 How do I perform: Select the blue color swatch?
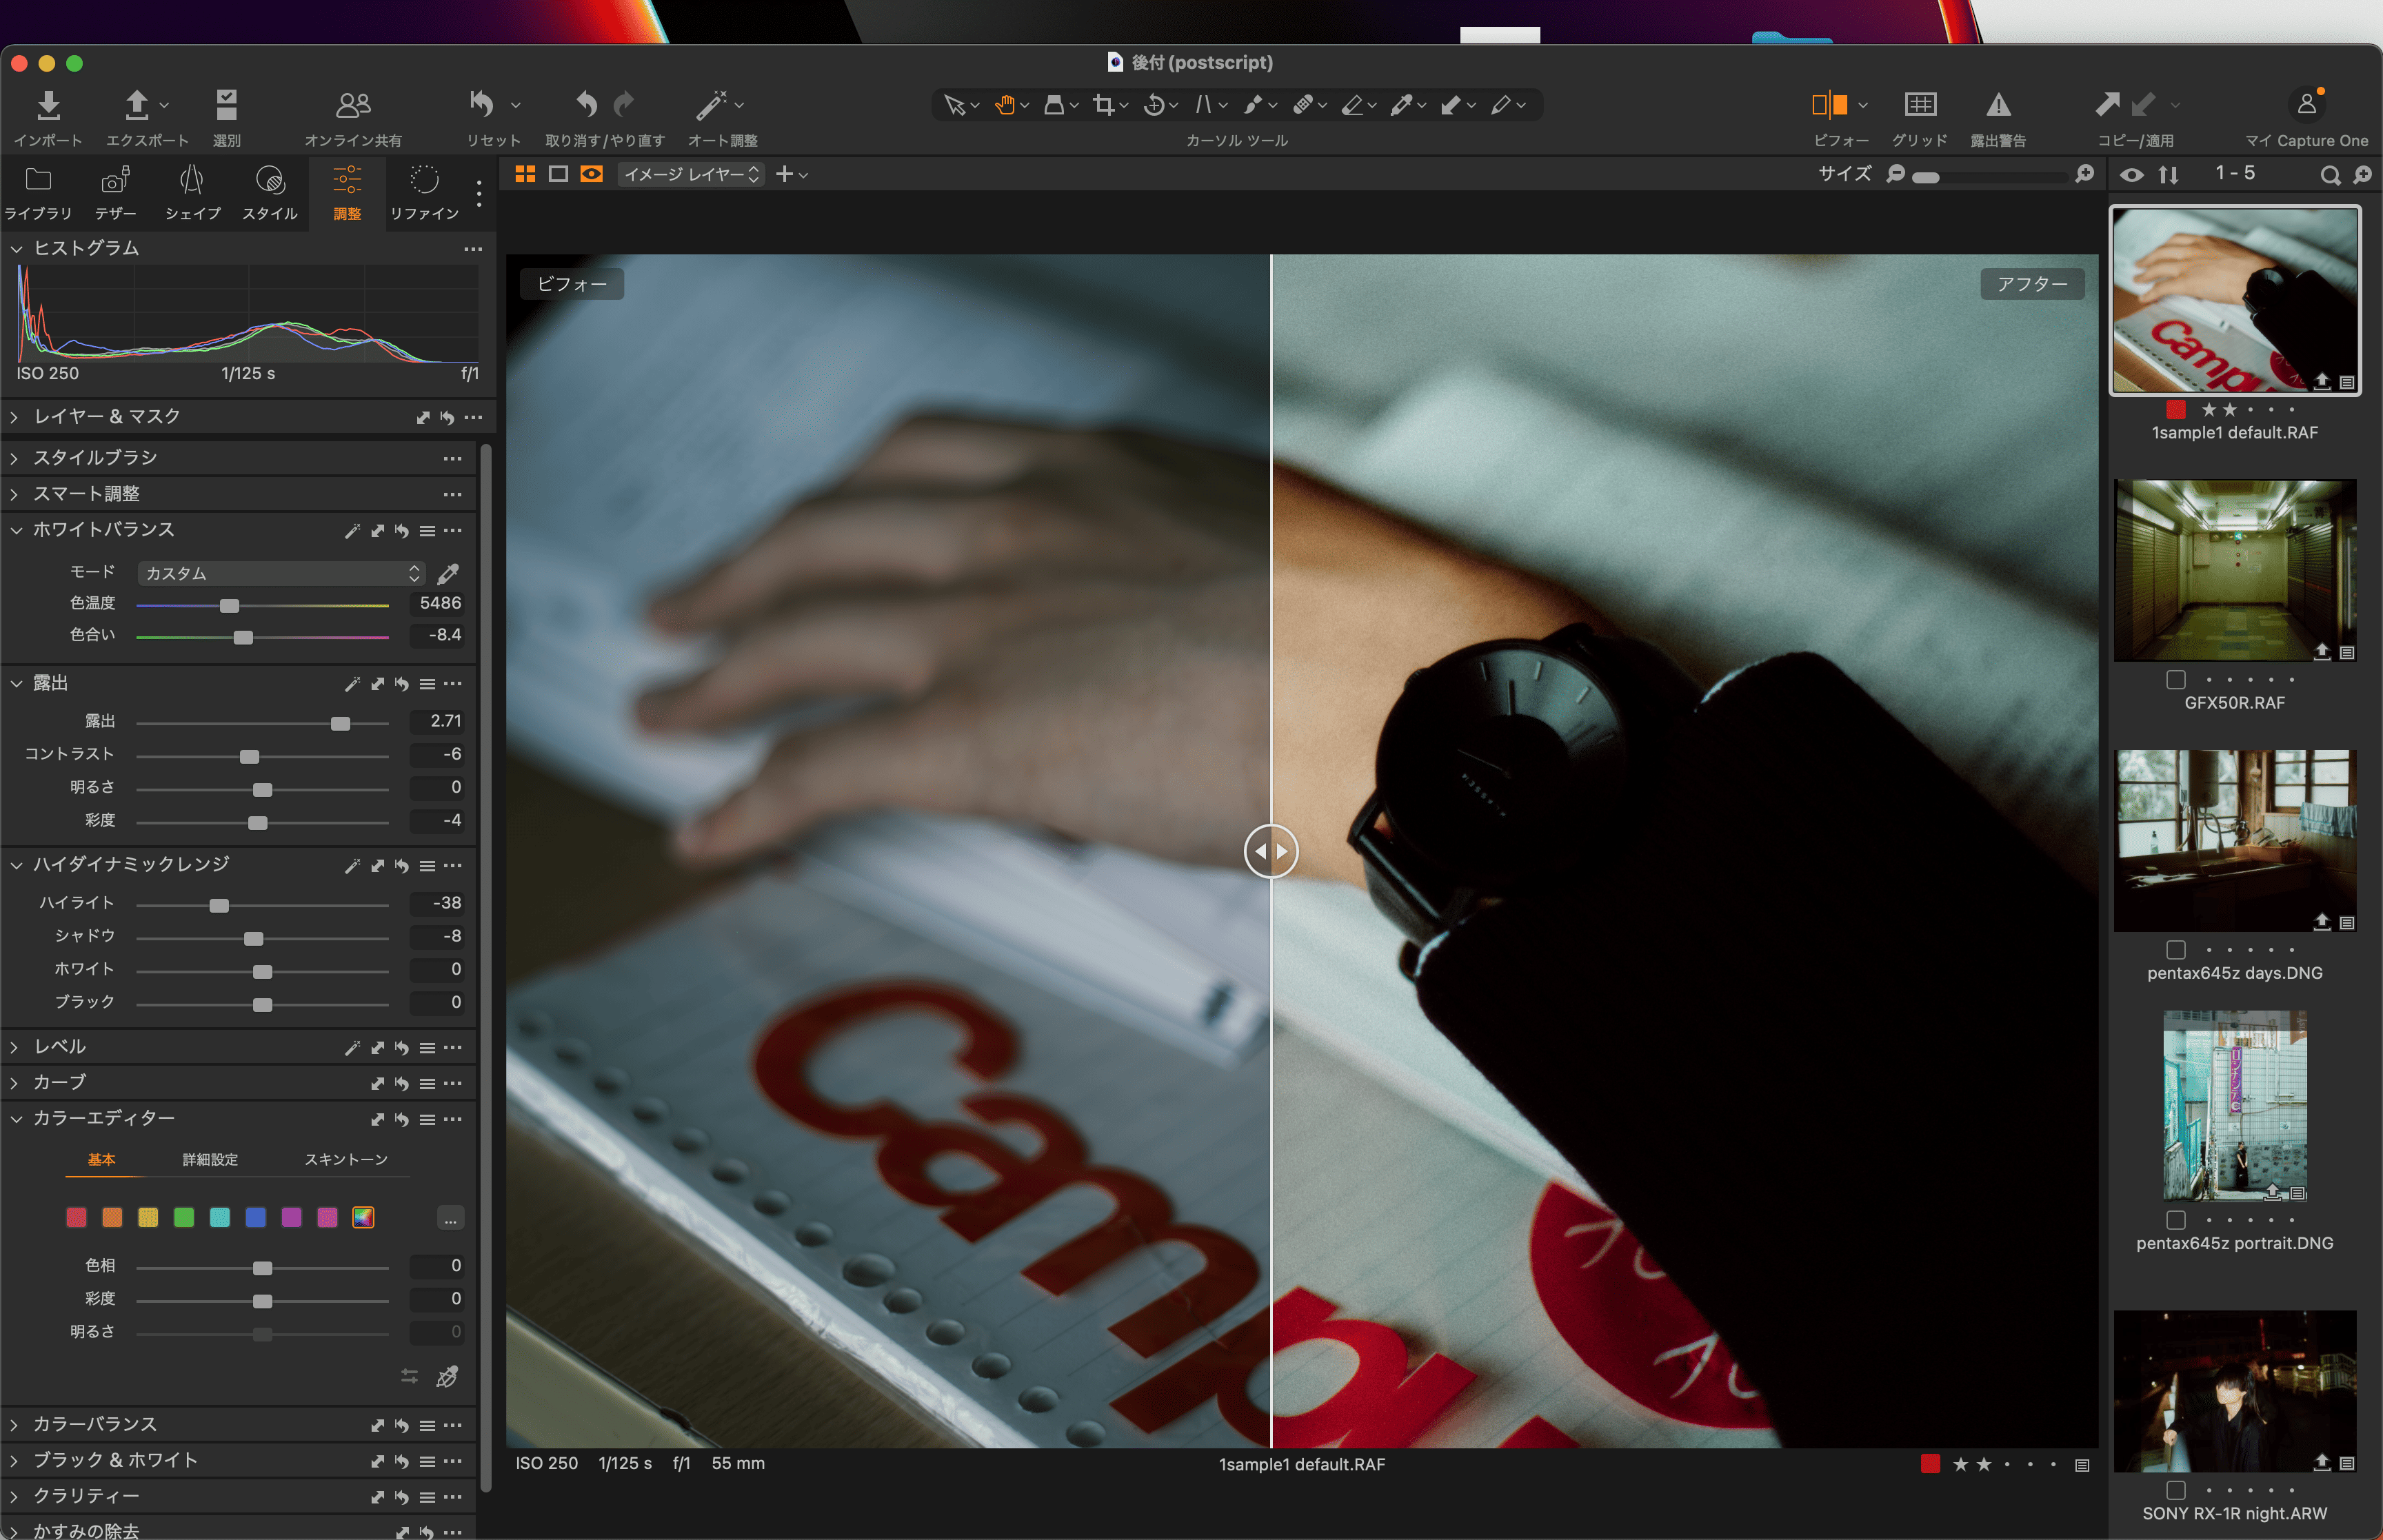[256, 1217]
